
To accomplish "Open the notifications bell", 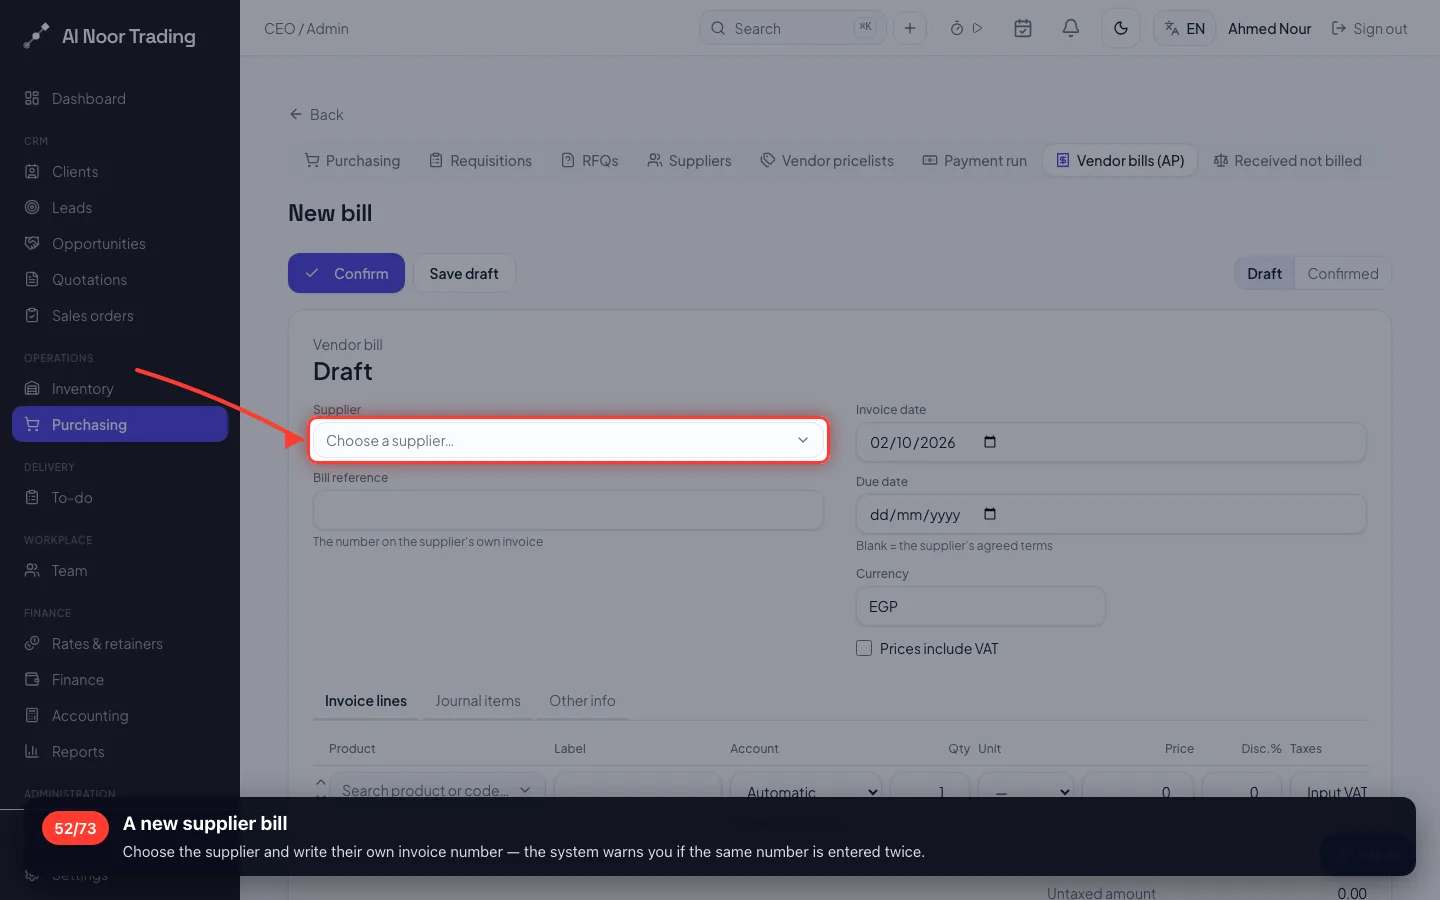I will click(1071, 29).
